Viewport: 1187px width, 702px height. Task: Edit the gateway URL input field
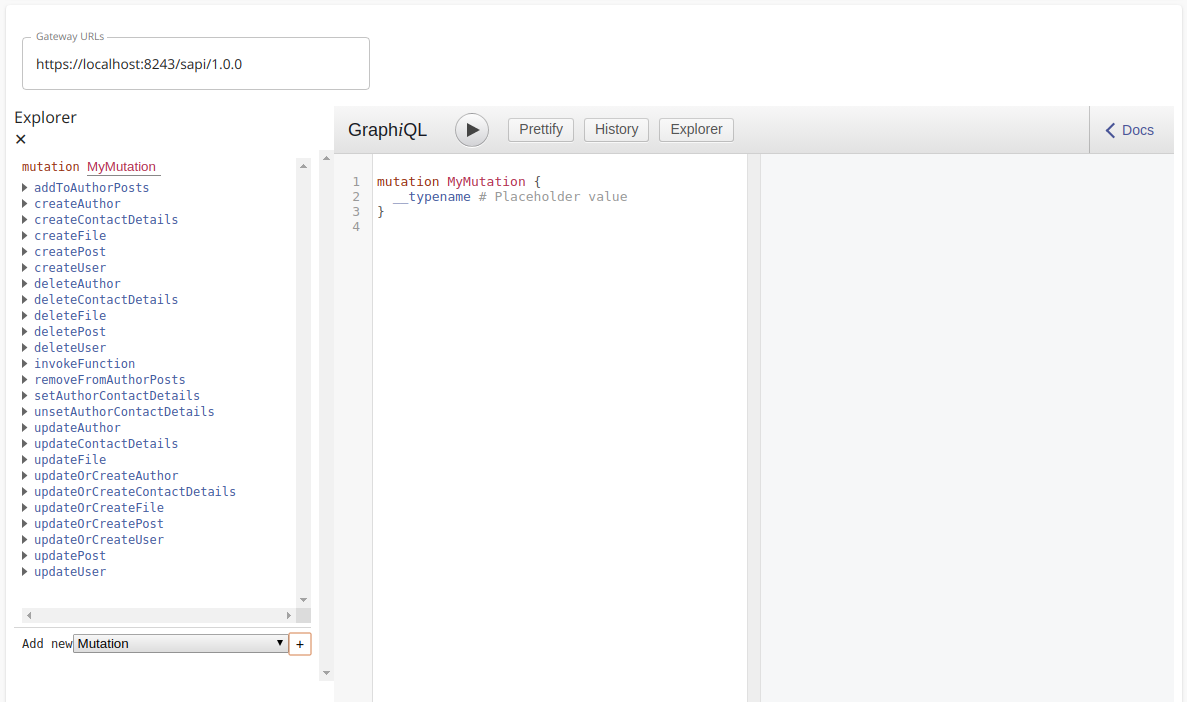[196, 64]
